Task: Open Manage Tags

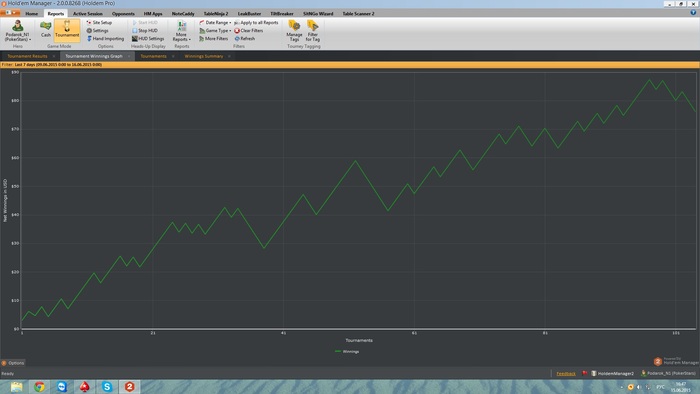Action: tap(294, 31)
